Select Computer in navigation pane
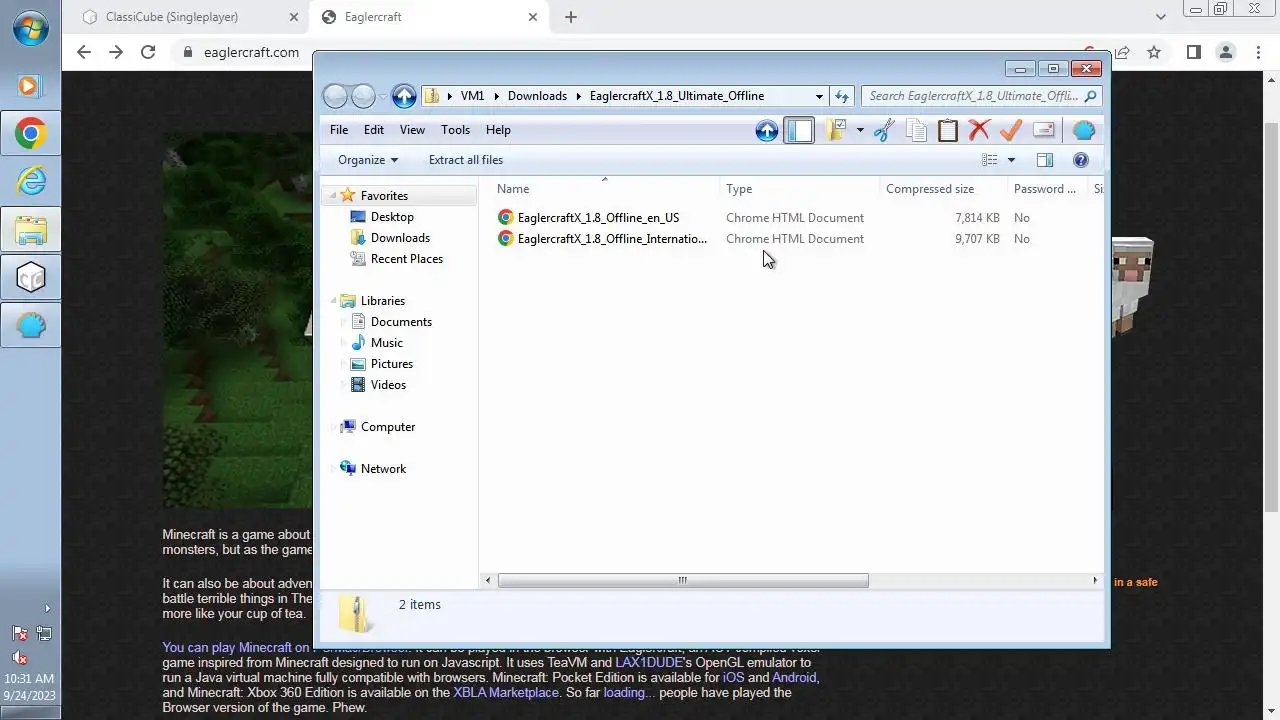This screenshot has height=720, width=1280. click(x=388, y=427)
